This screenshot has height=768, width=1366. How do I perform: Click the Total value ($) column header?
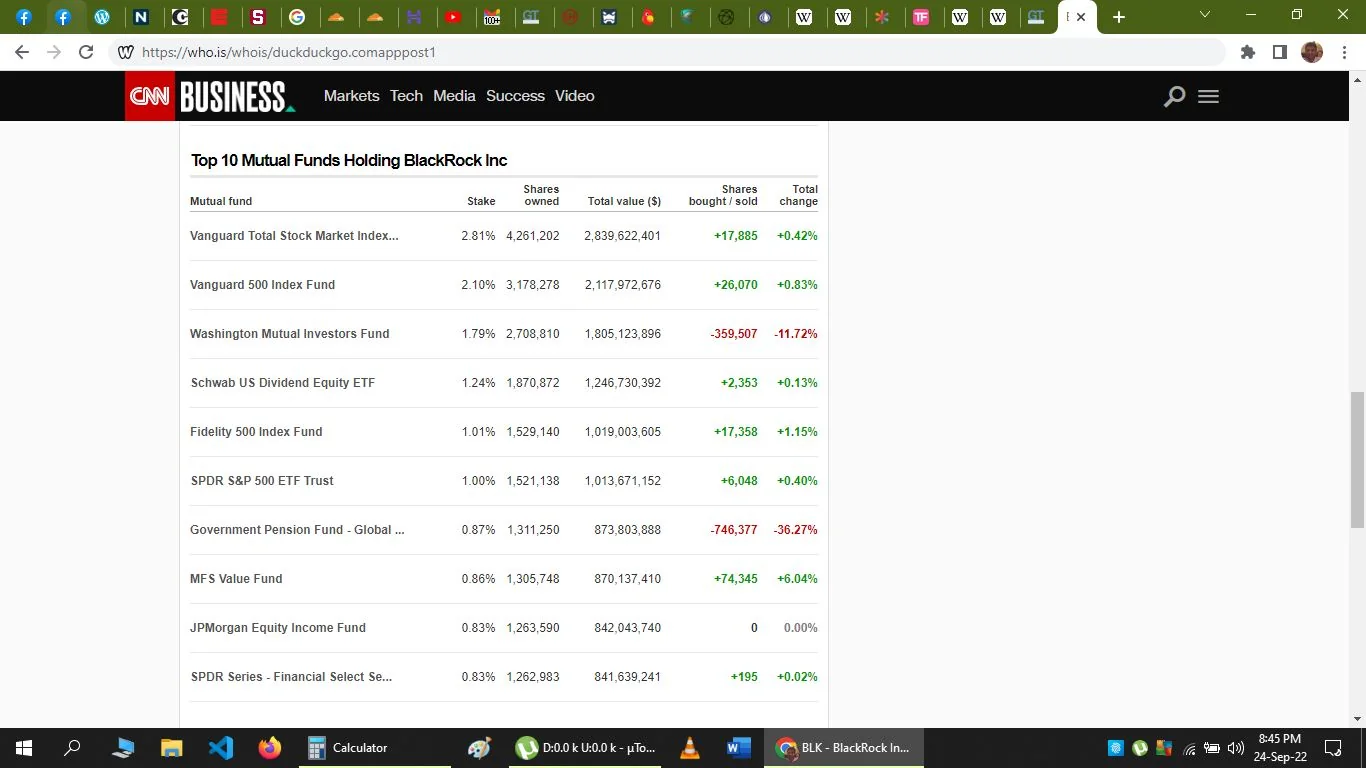[x=624, y=201]
